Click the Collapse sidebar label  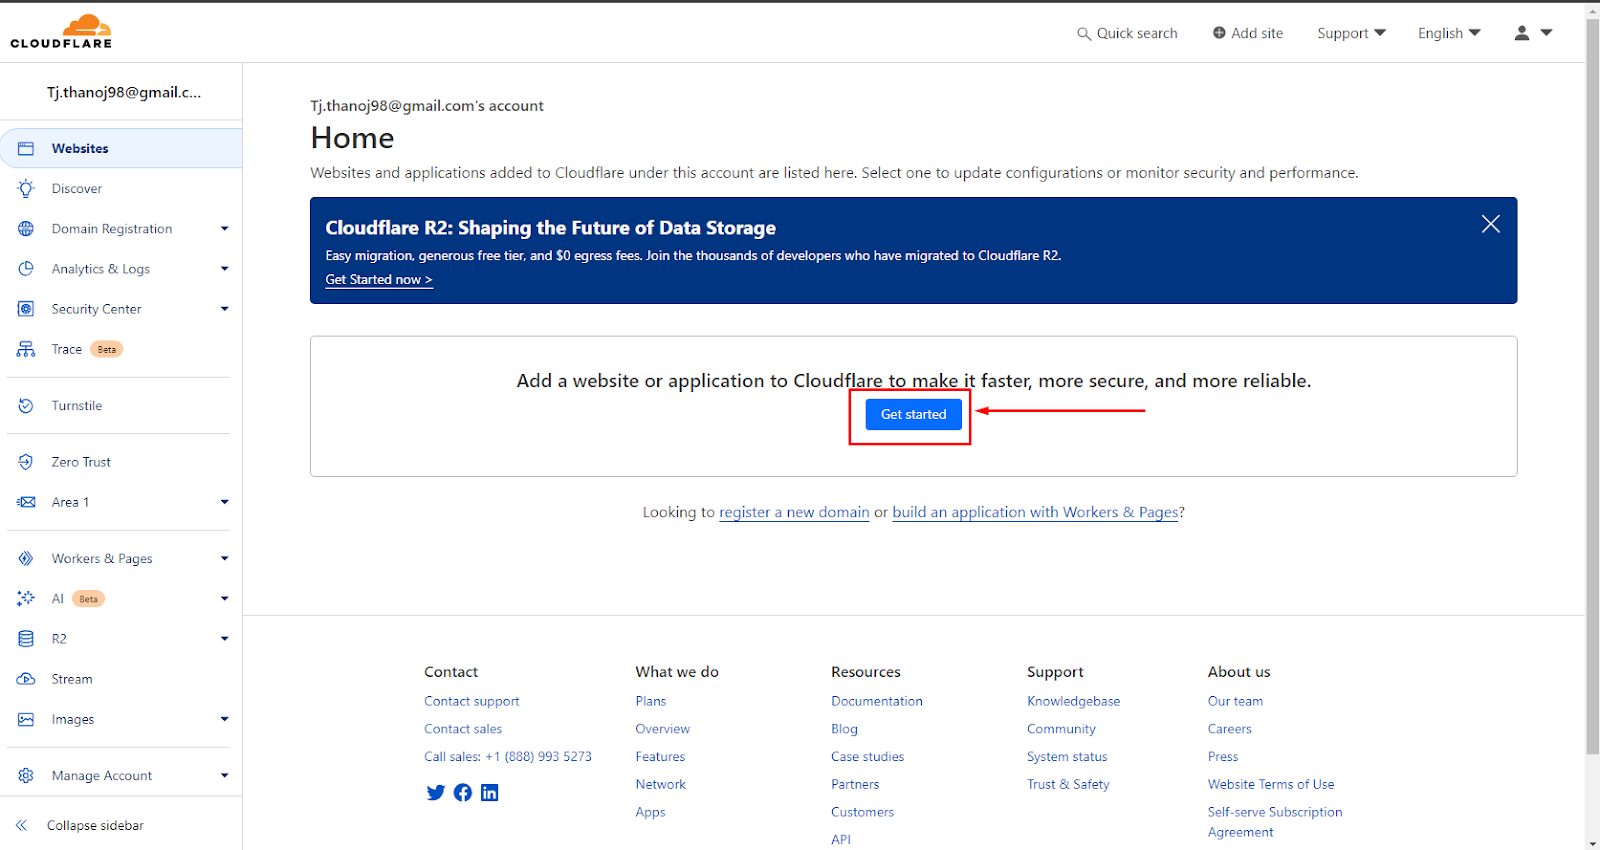(95, 826)
